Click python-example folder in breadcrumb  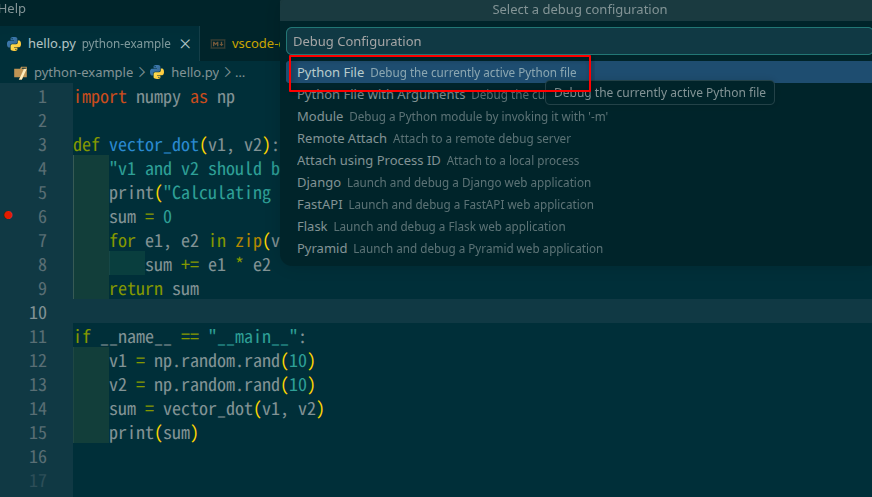tap(83, 72)
